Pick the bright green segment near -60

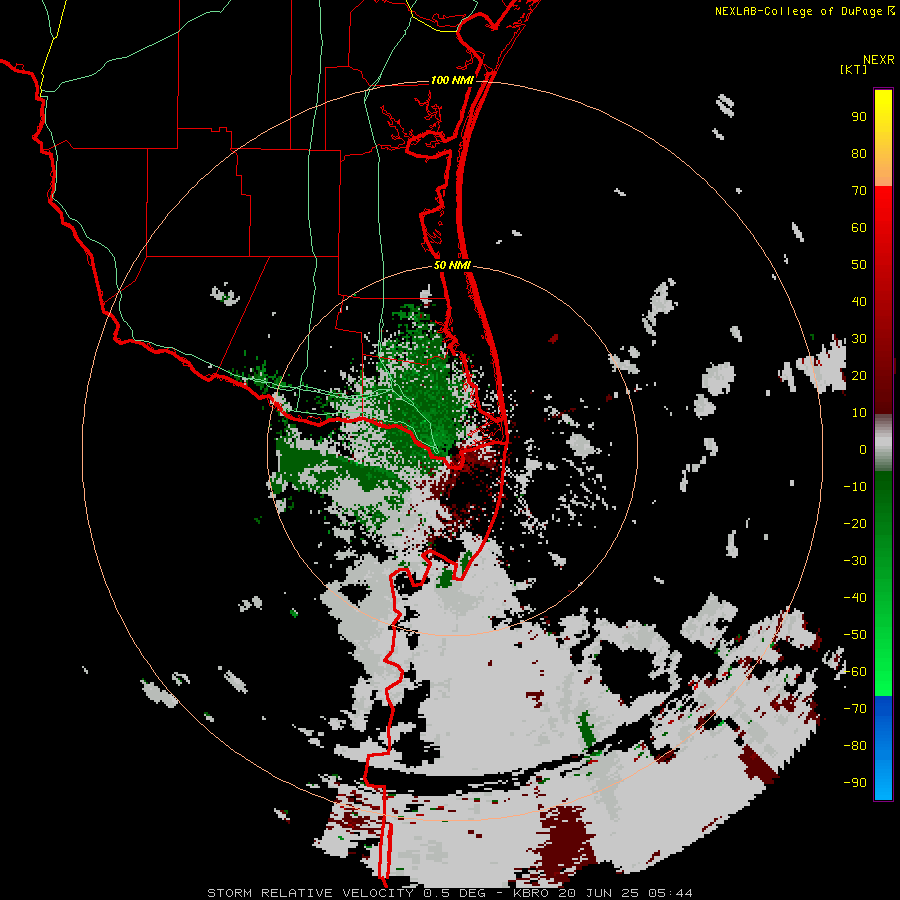tap(883, 672)
